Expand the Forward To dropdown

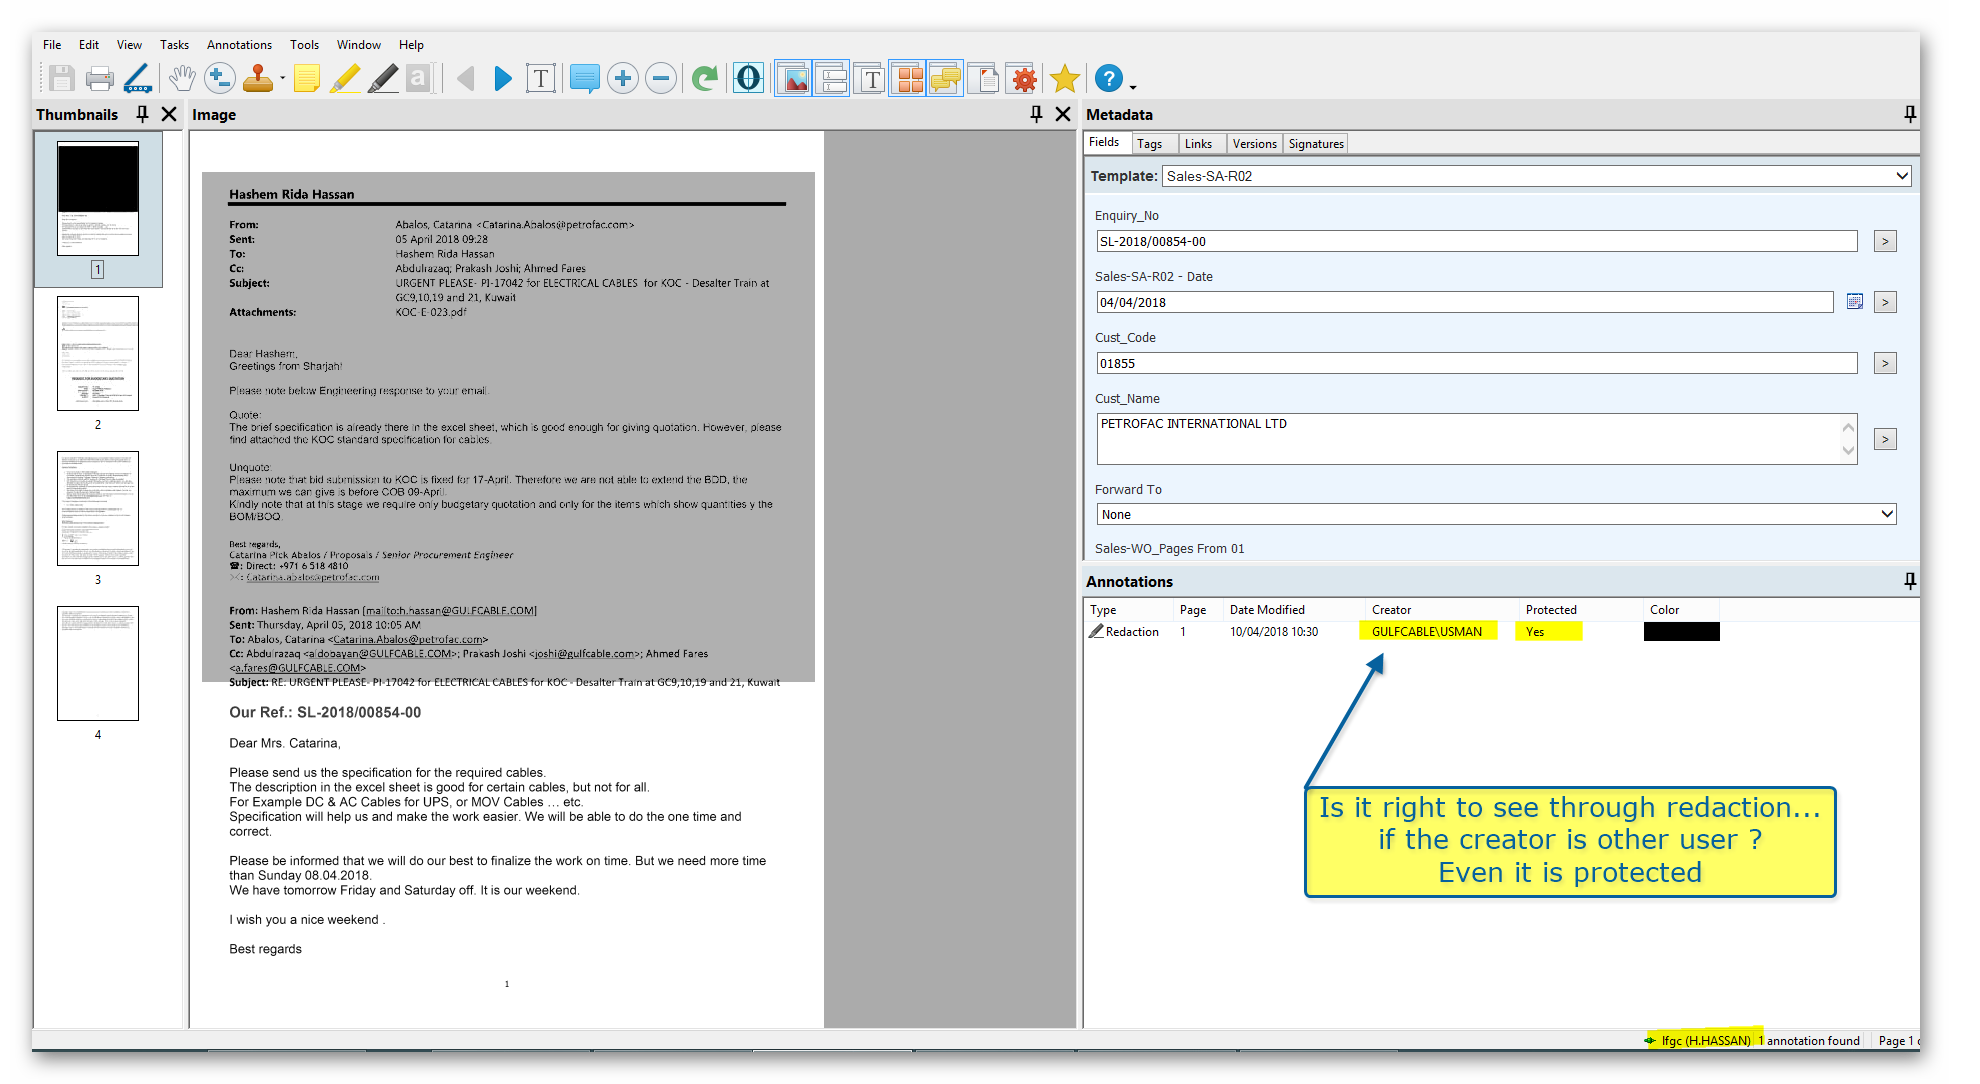(x=1886, y=514)
